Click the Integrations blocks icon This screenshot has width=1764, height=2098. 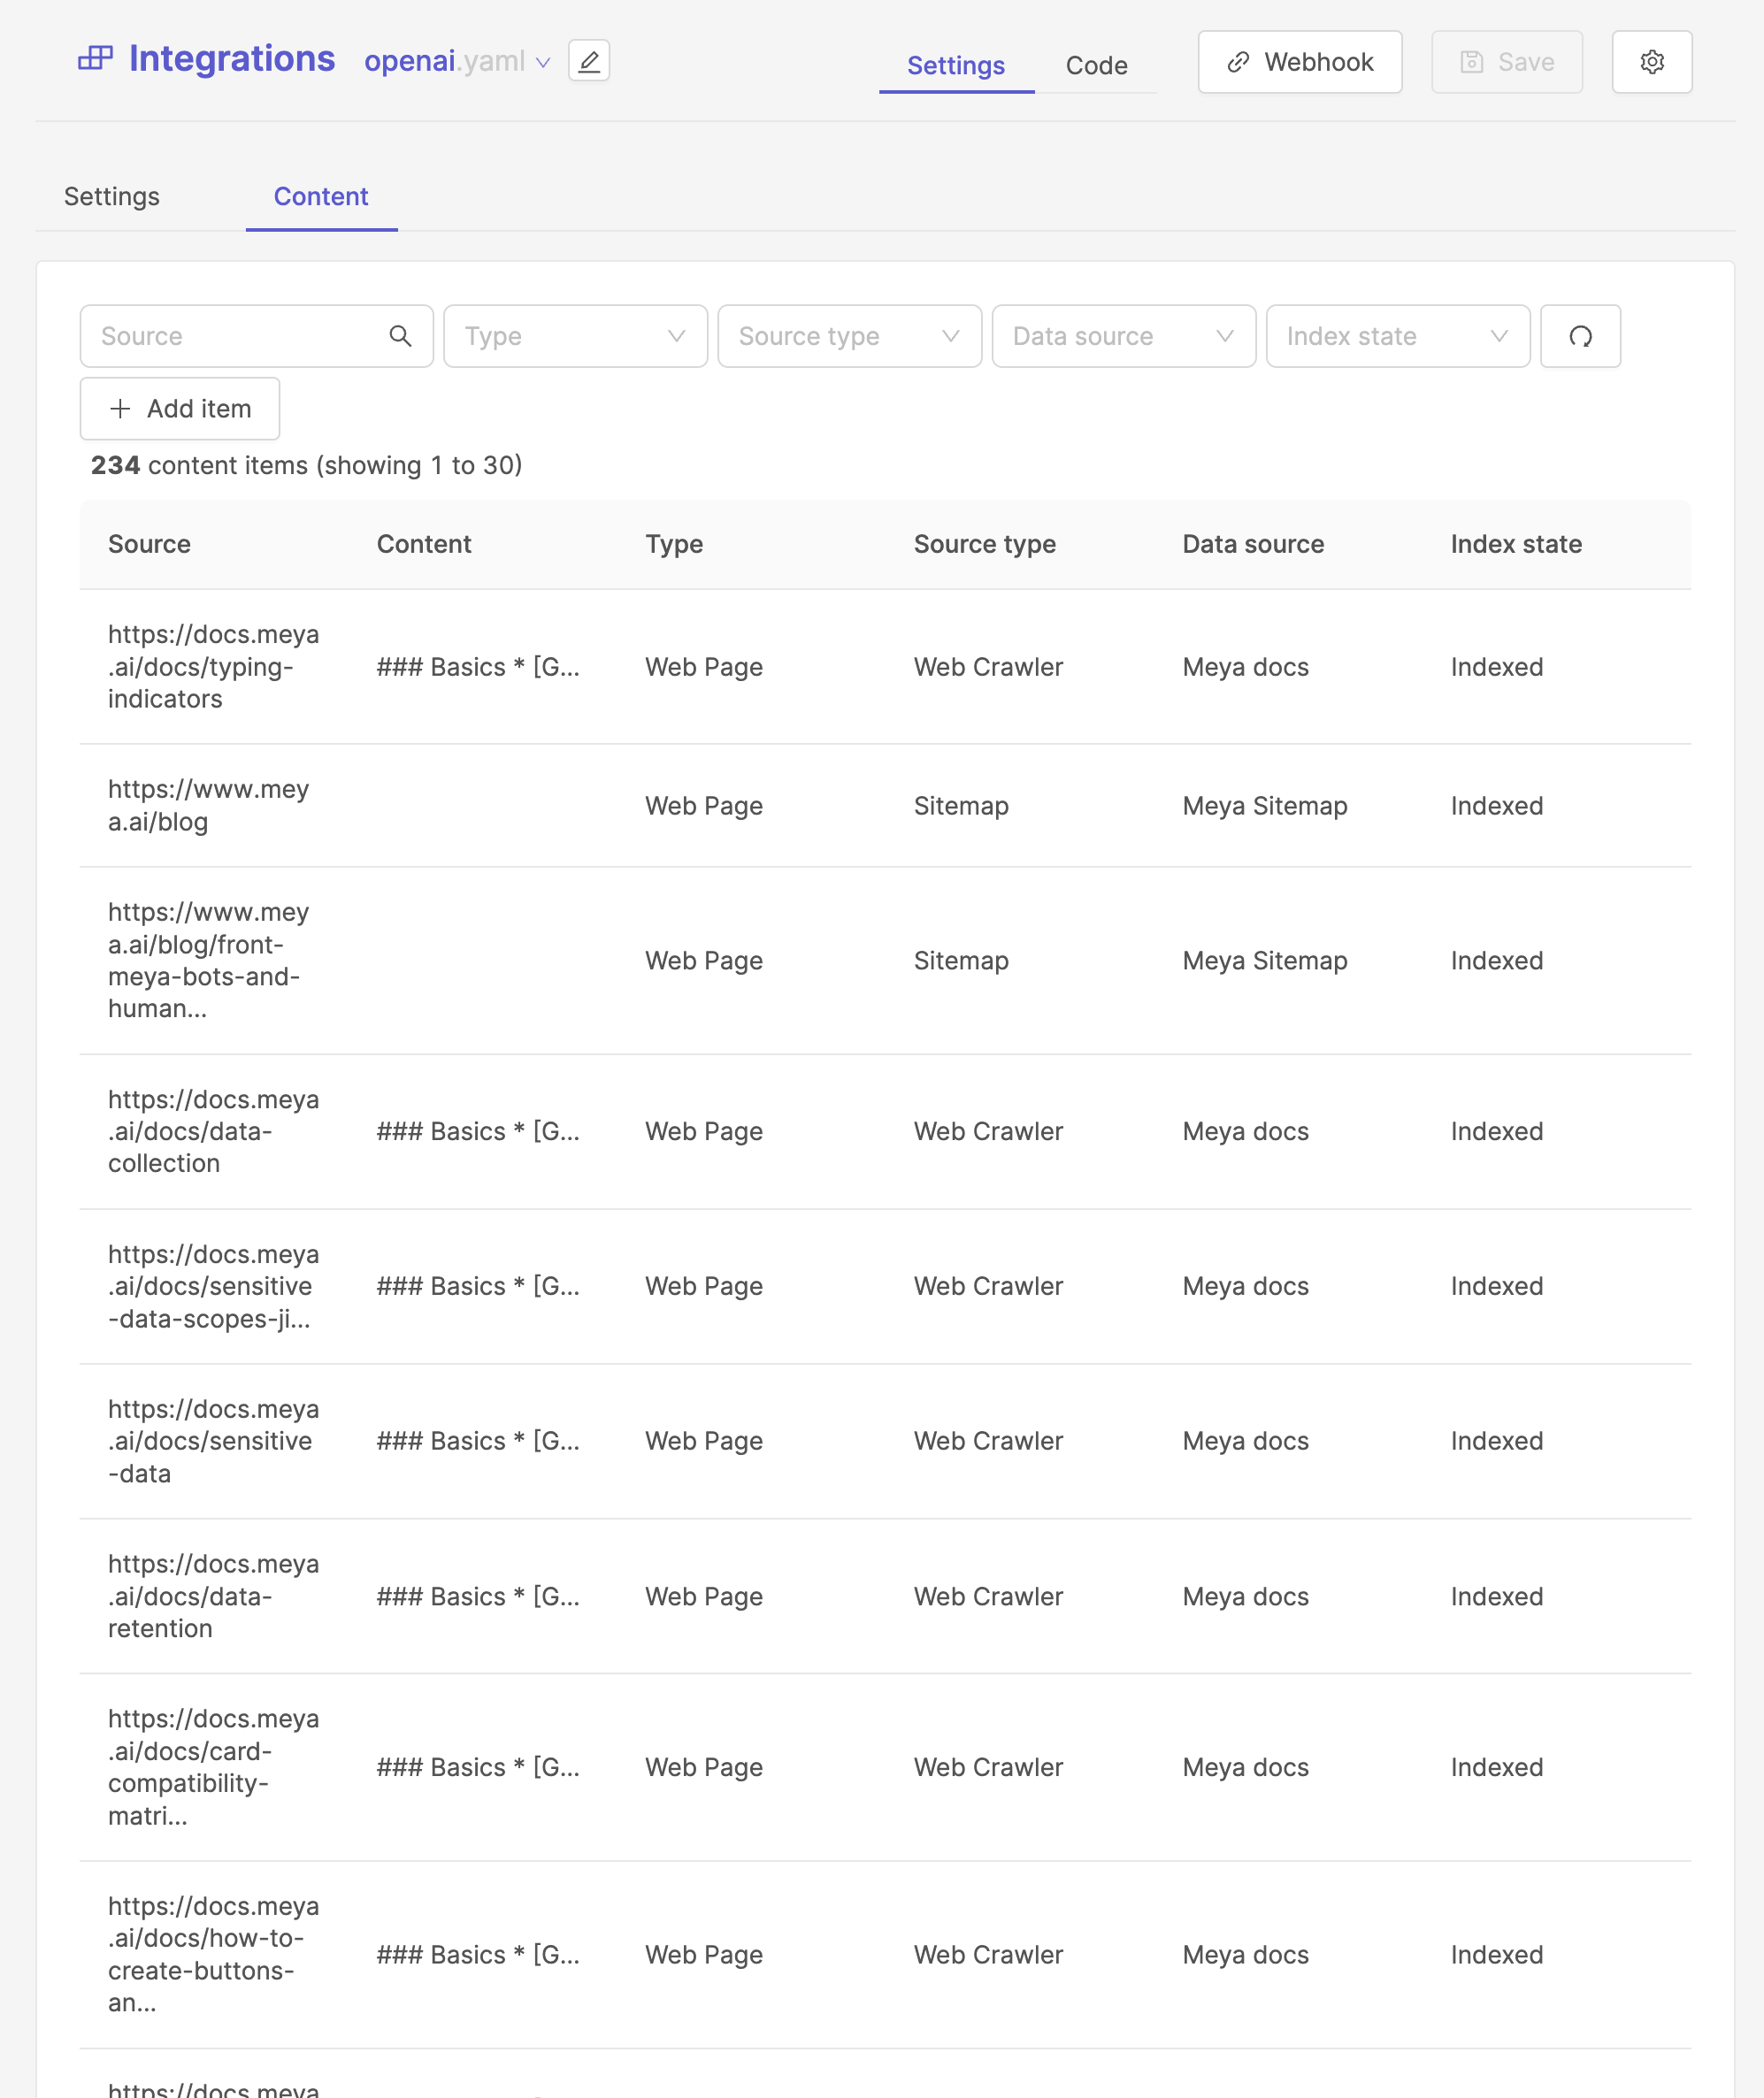95,59
